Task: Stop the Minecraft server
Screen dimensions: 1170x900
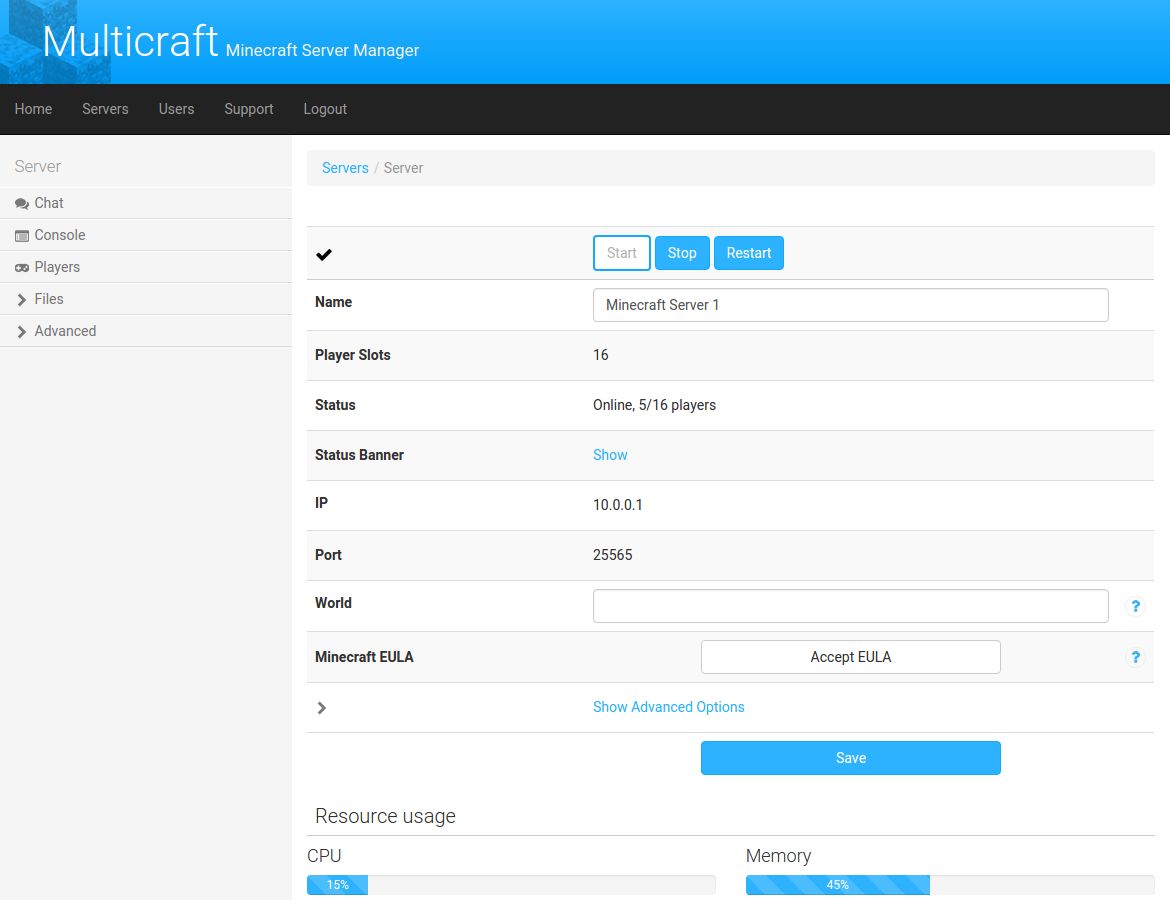Action: pyautogui.click(x=682, y=253)
